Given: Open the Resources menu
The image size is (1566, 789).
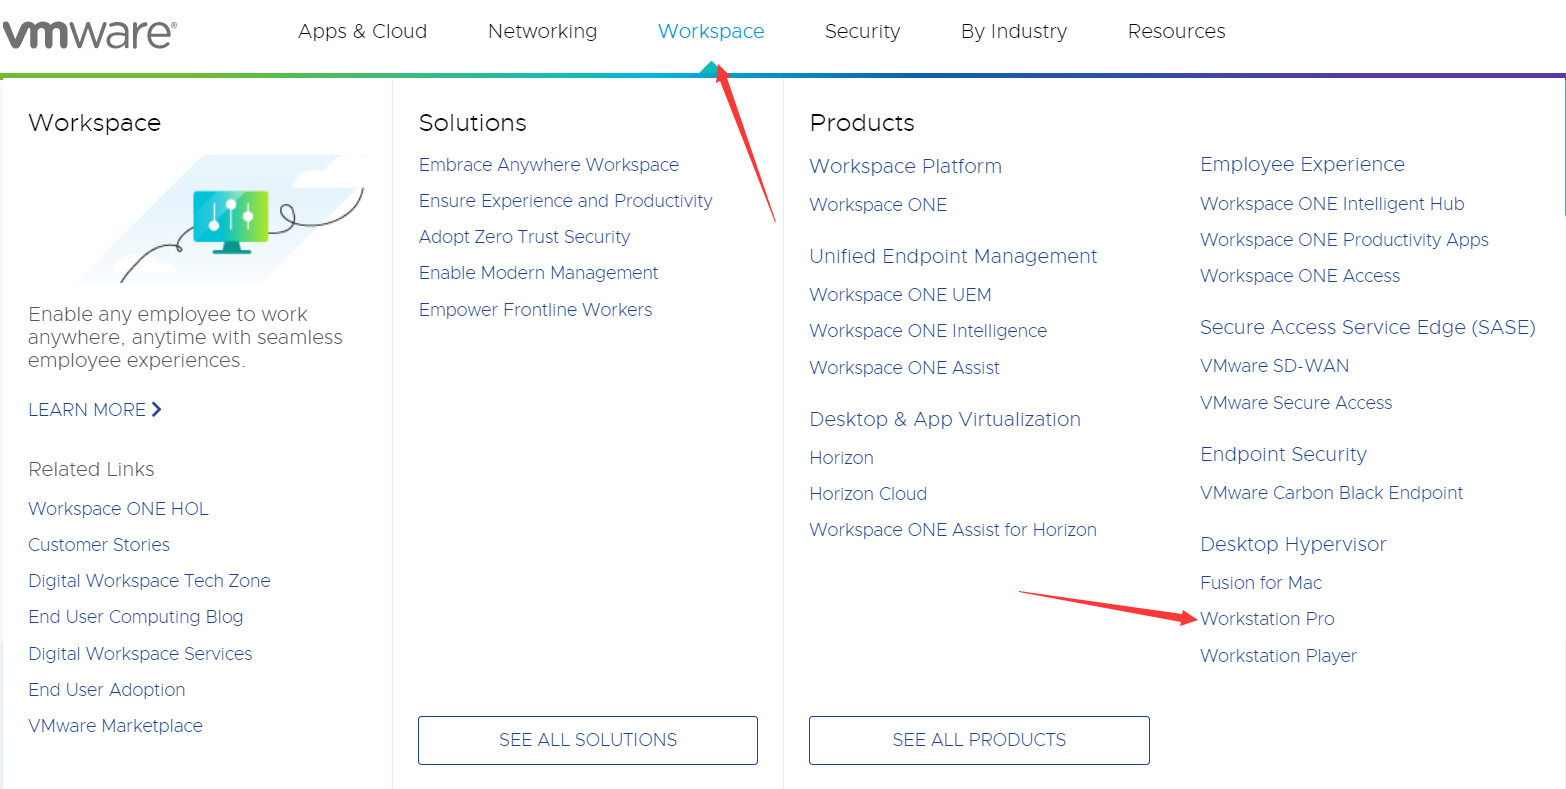Looking at the screenshot, I should [x=1176, y=31].
